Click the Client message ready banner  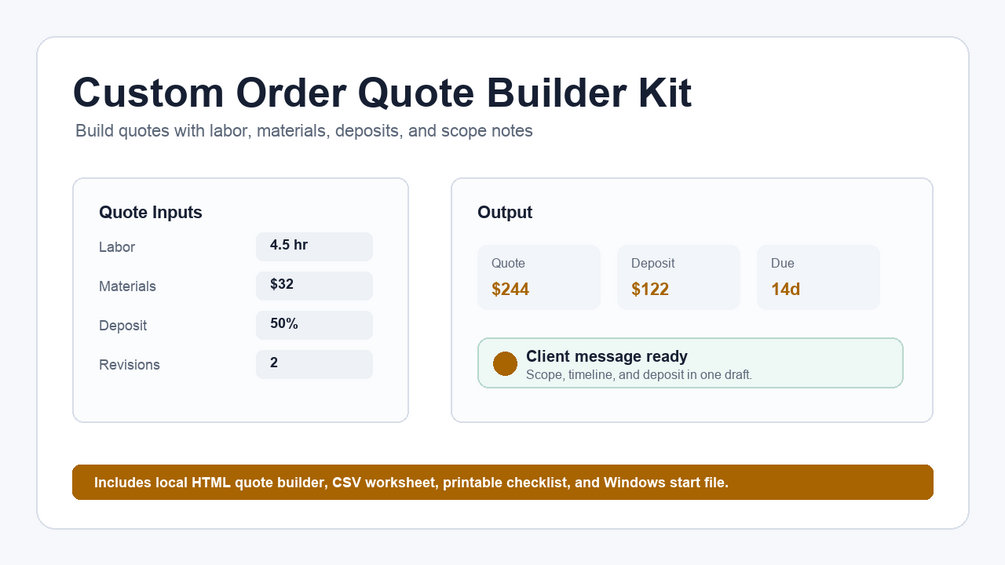[690, 363]
